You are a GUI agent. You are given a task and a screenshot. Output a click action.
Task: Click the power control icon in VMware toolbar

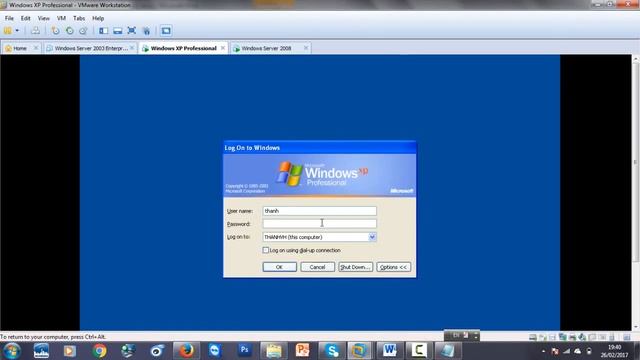[x=7, y=31]
